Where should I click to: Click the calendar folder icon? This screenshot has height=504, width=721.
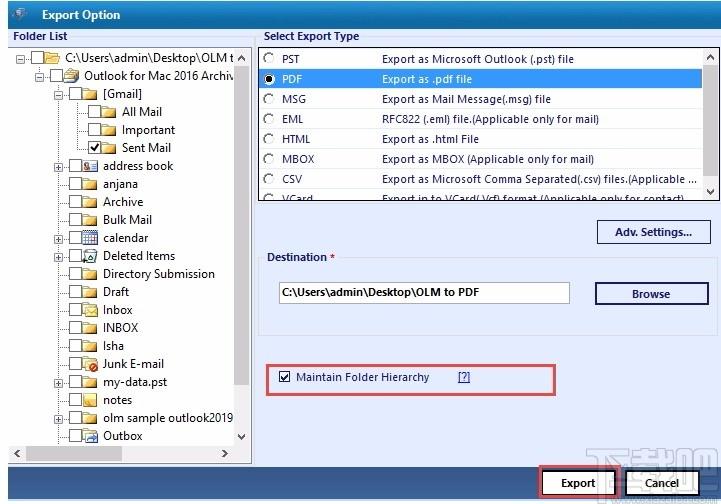90,238
